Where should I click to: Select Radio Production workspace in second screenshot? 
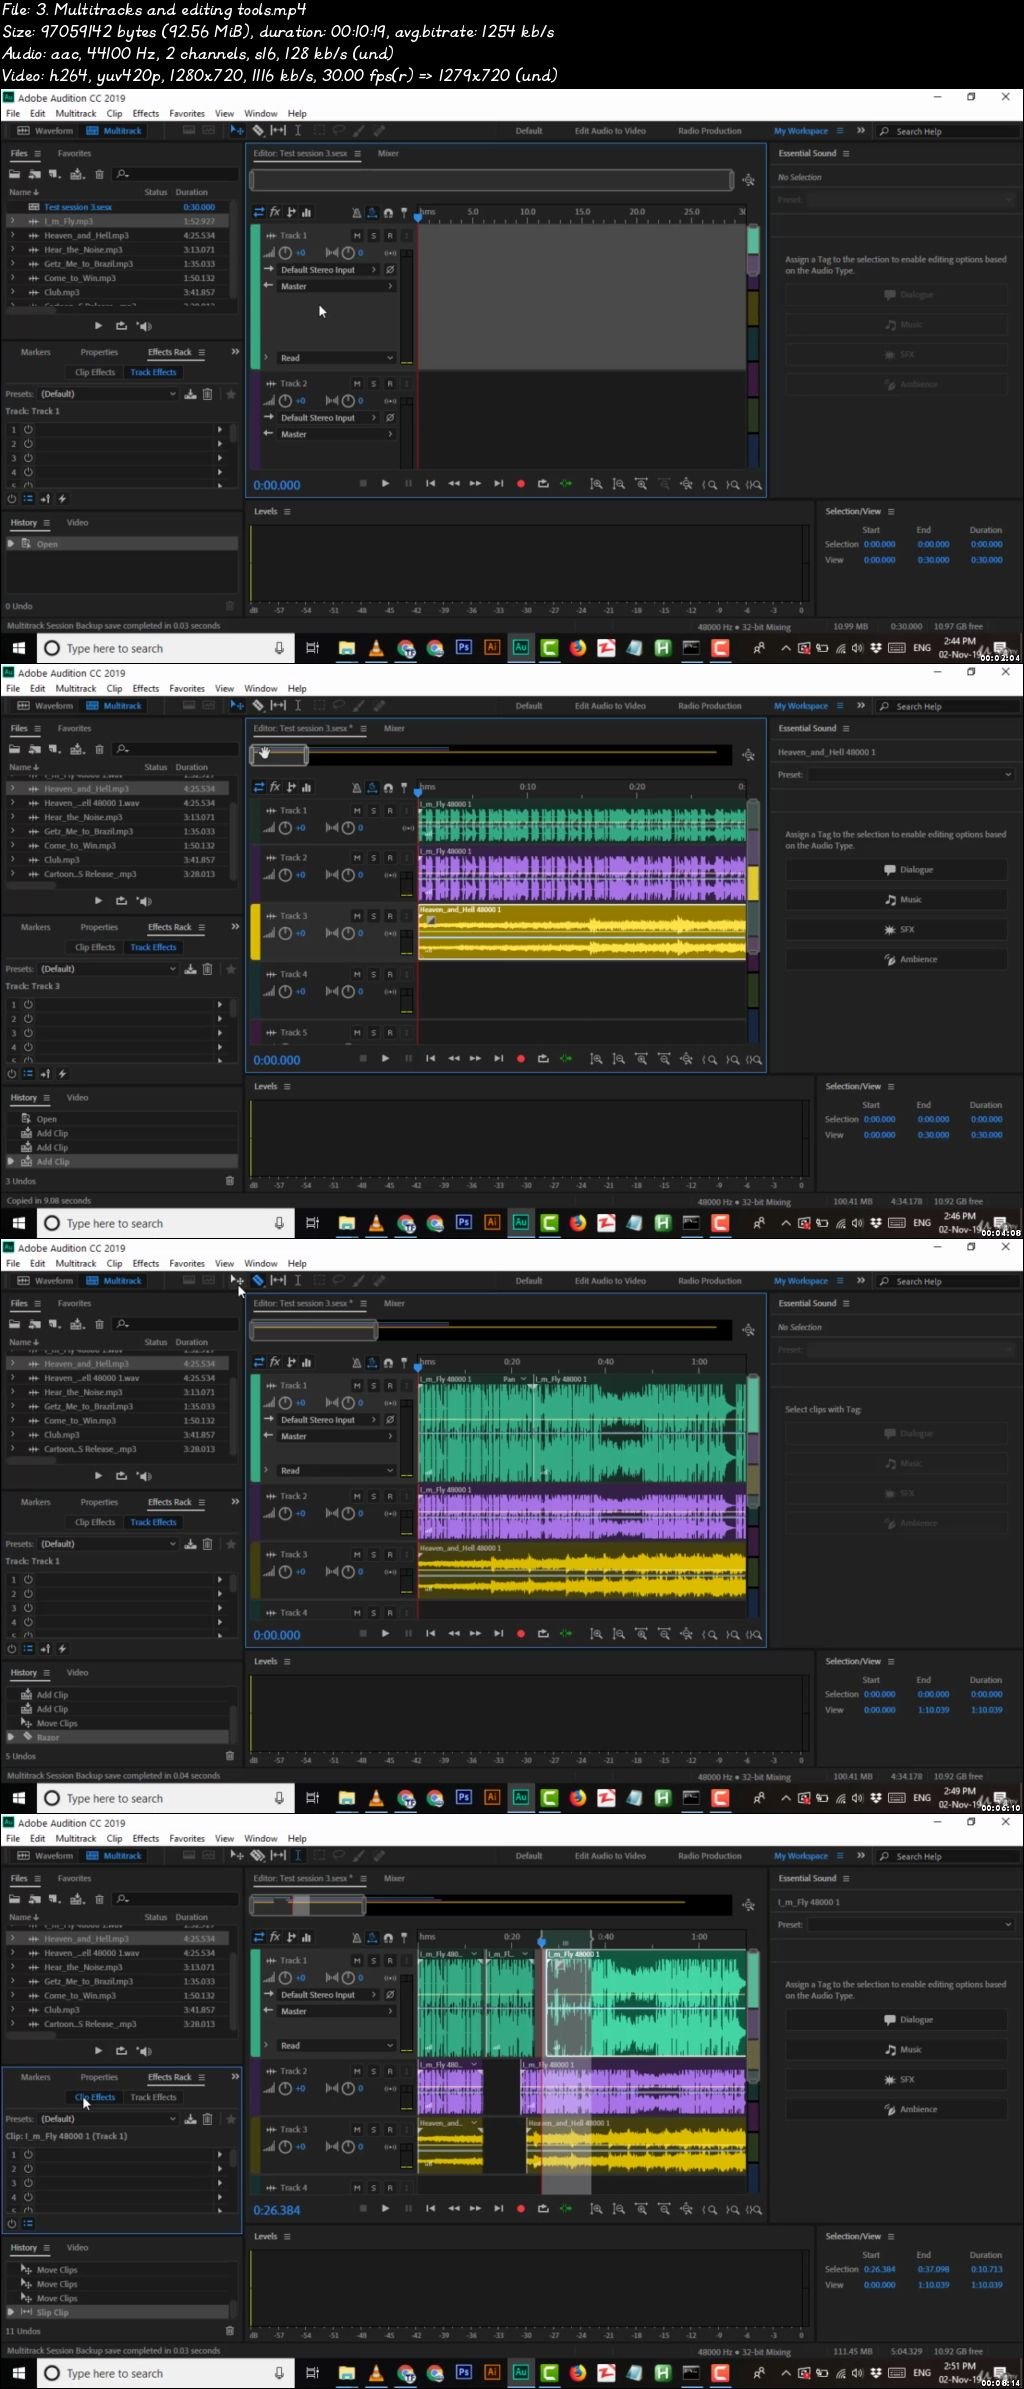tap(710, 706)
